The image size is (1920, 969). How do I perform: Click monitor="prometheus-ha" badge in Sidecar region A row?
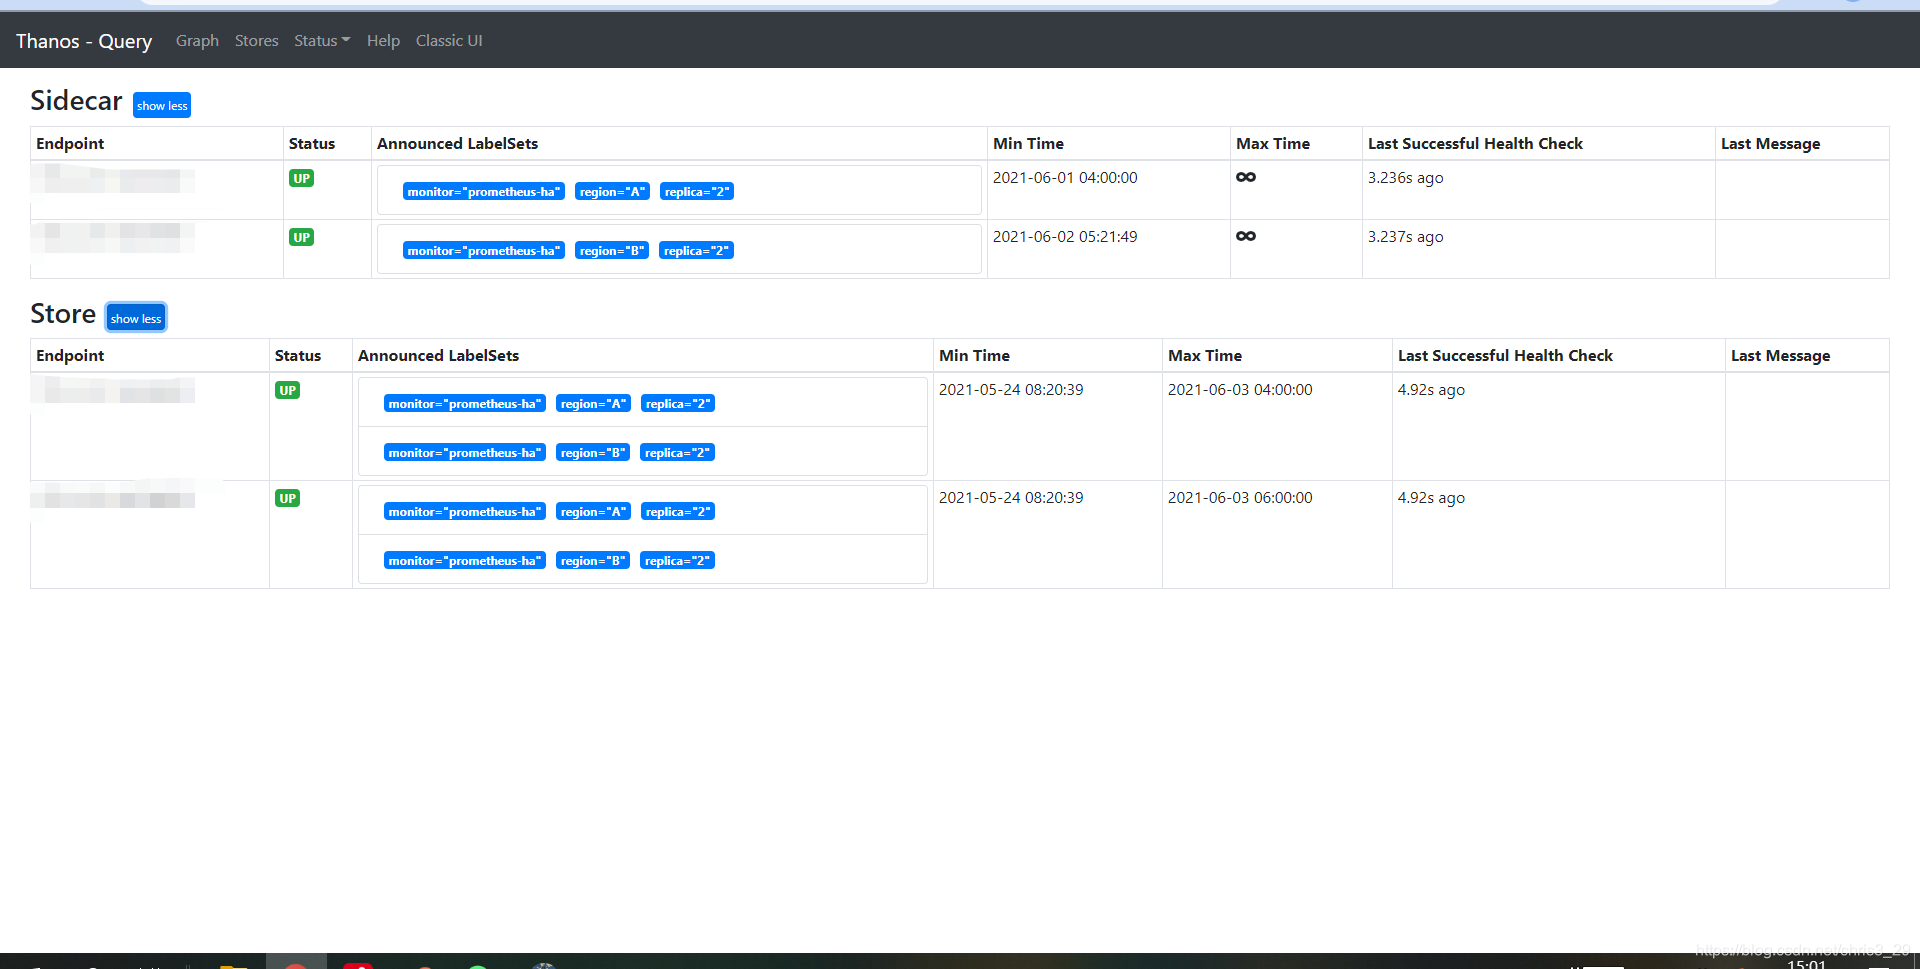(484, 192)
